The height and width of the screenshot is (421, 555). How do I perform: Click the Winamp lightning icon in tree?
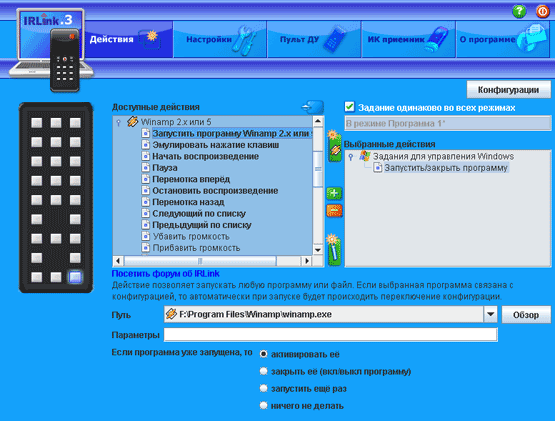(132, 121)
